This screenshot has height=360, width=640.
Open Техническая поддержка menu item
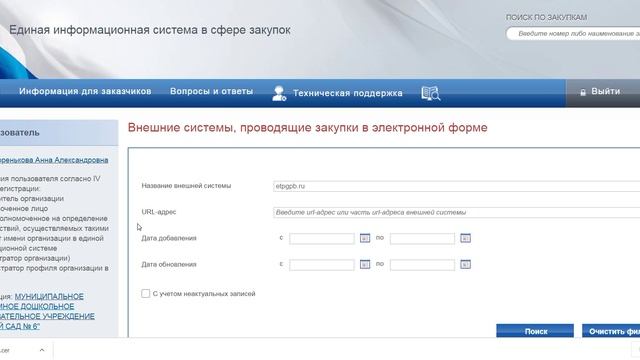pyautogui.click(x=348, y=93)
